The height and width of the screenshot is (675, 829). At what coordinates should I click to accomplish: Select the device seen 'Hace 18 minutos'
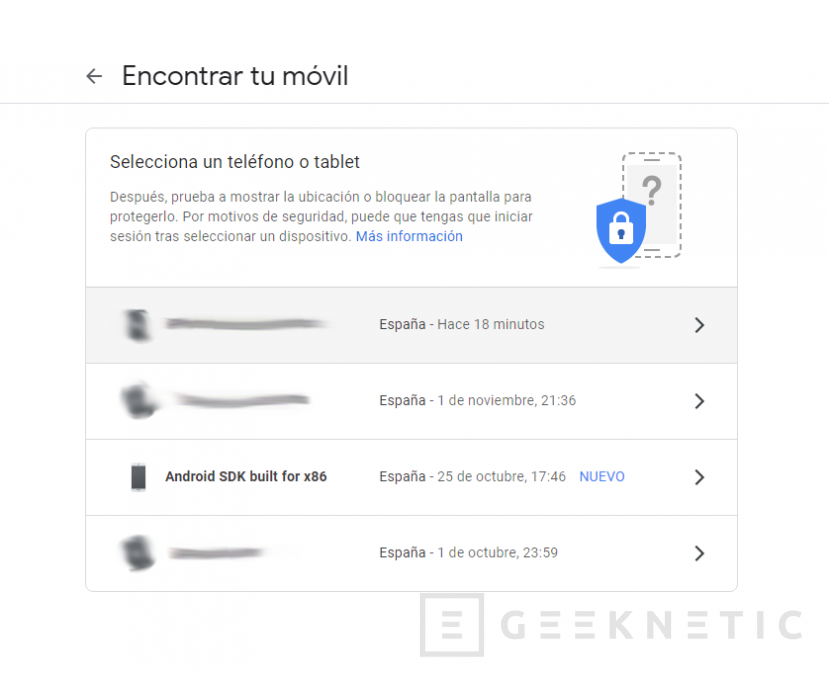pos(411,325)
